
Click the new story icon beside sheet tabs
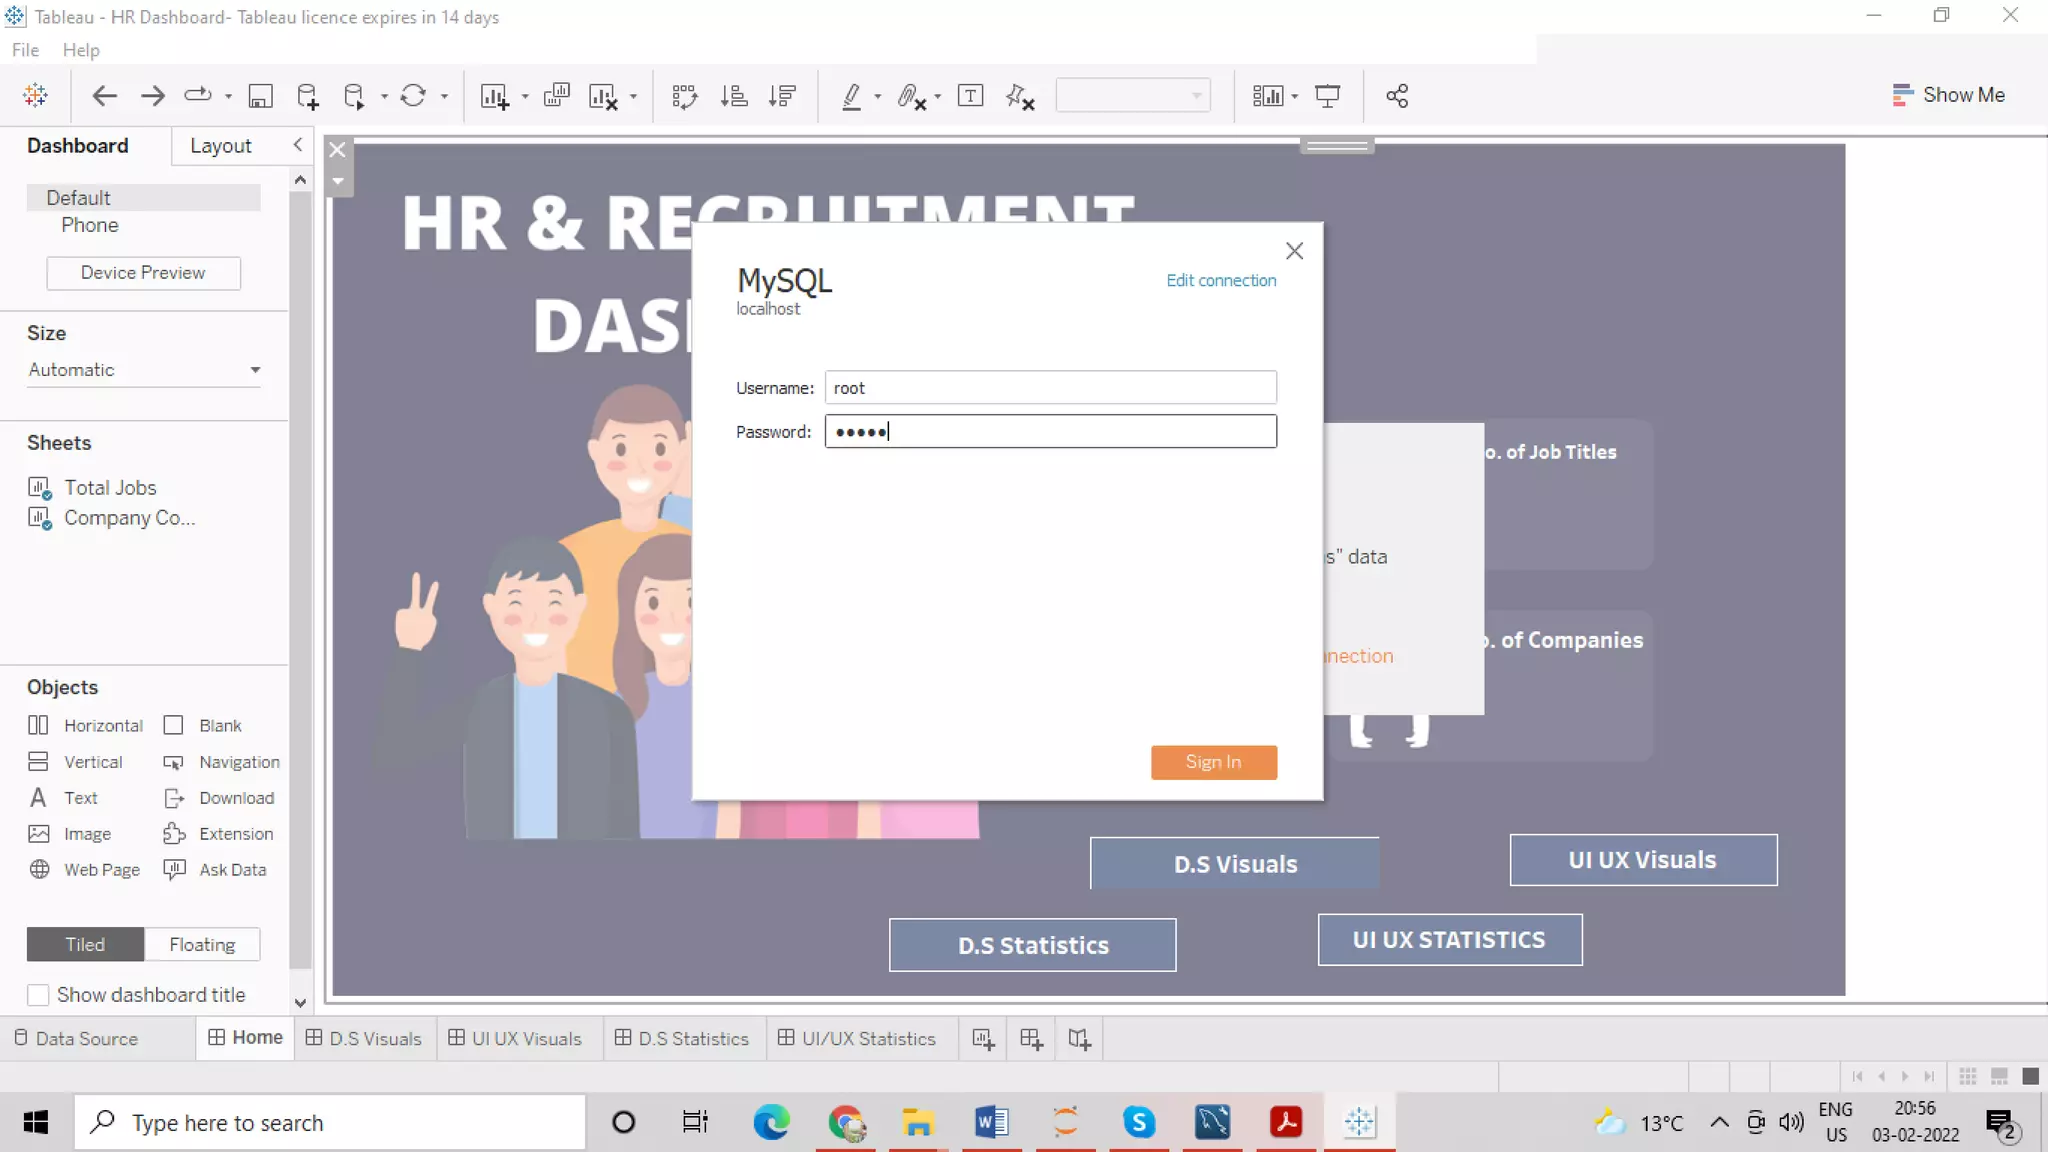click(x=1079, y=1039)
